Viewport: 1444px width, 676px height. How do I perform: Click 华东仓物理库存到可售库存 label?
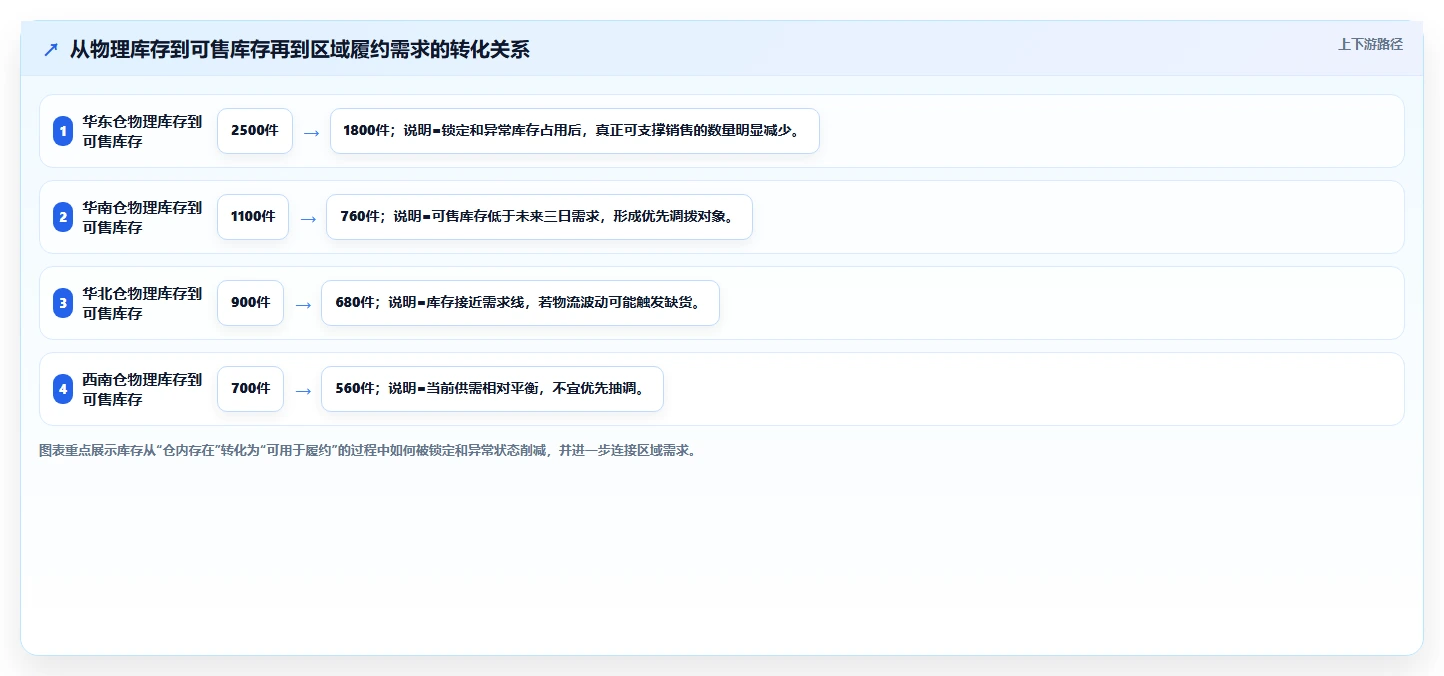click(x=142, y=131)
